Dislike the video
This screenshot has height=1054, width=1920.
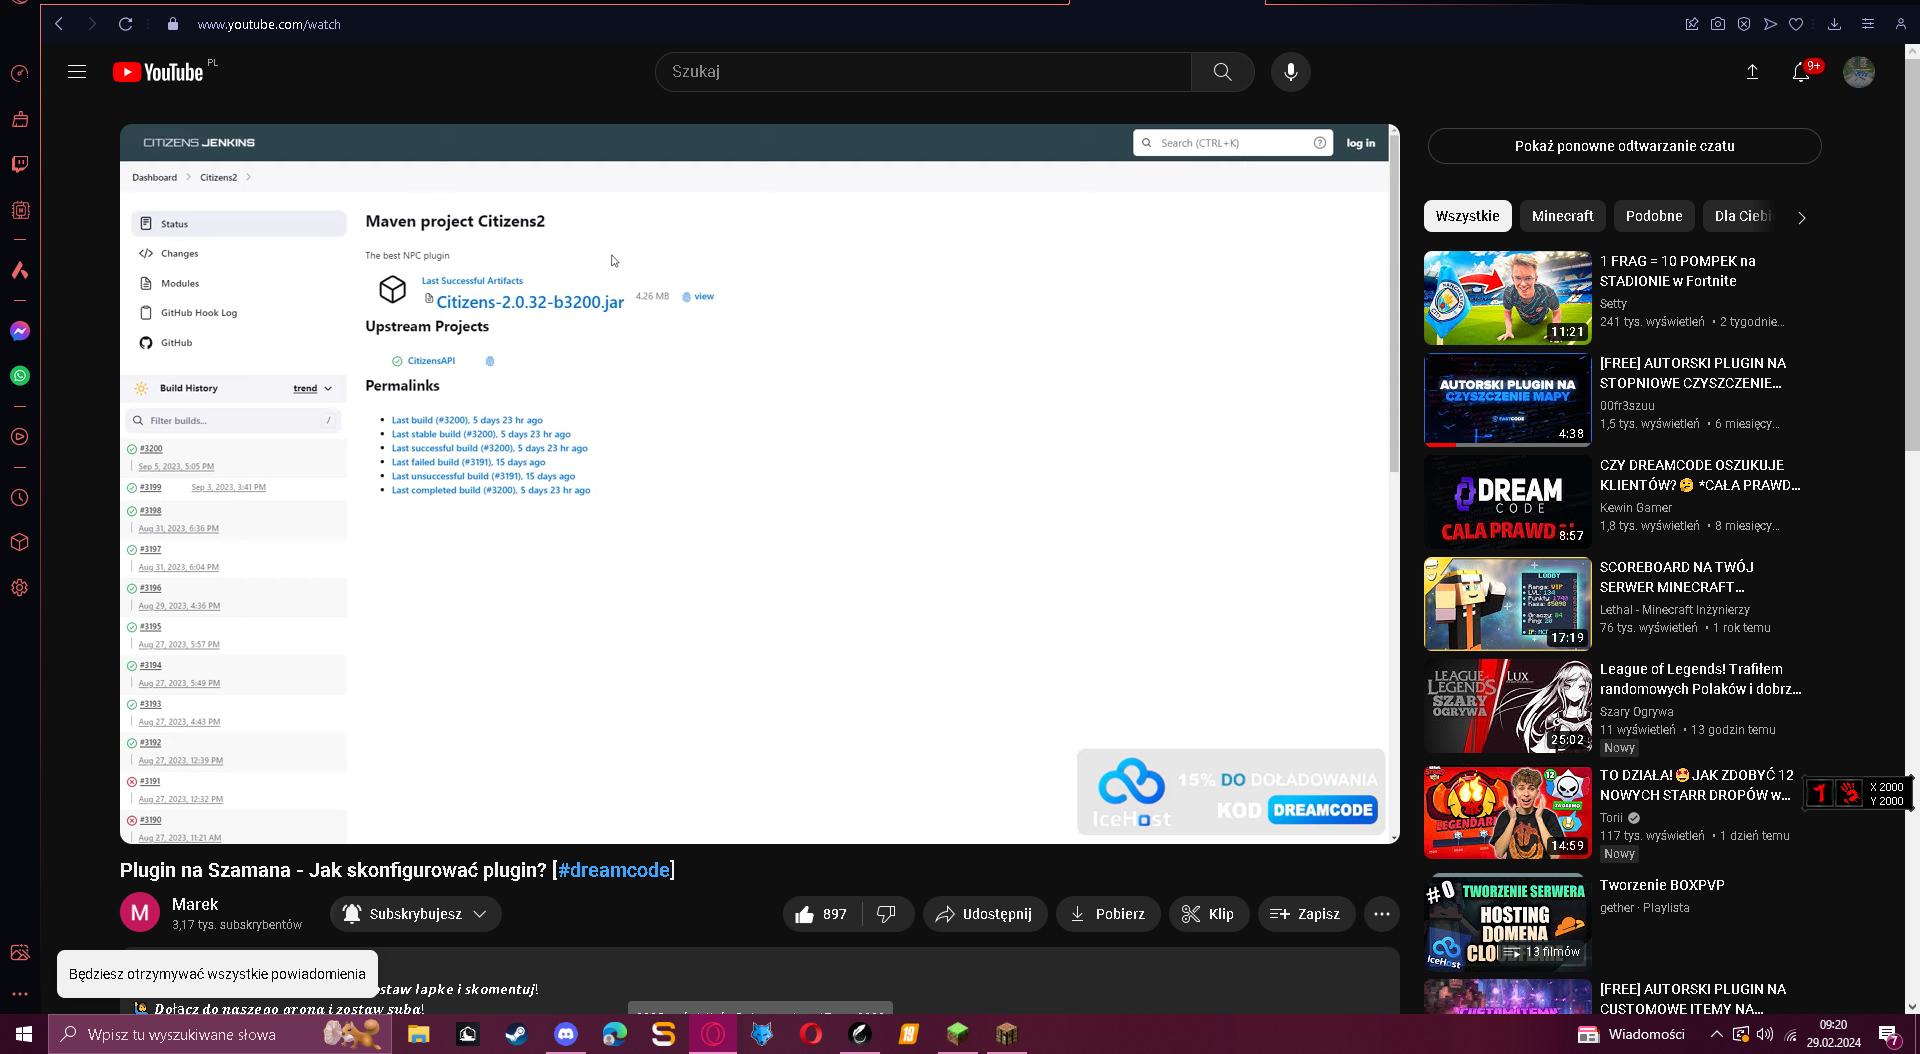pos(886,914)
